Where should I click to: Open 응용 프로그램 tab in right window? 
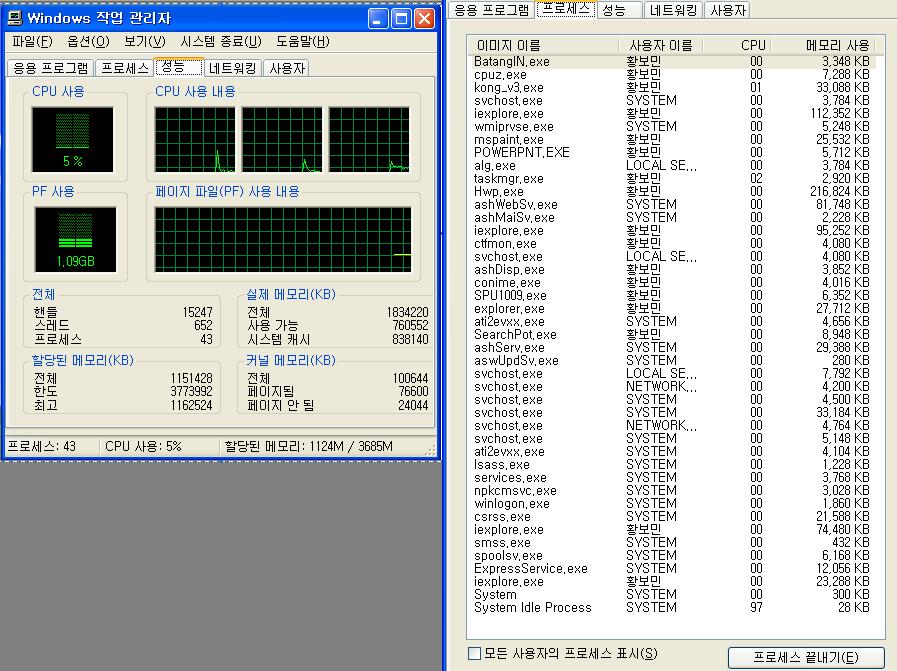[492, 10]
